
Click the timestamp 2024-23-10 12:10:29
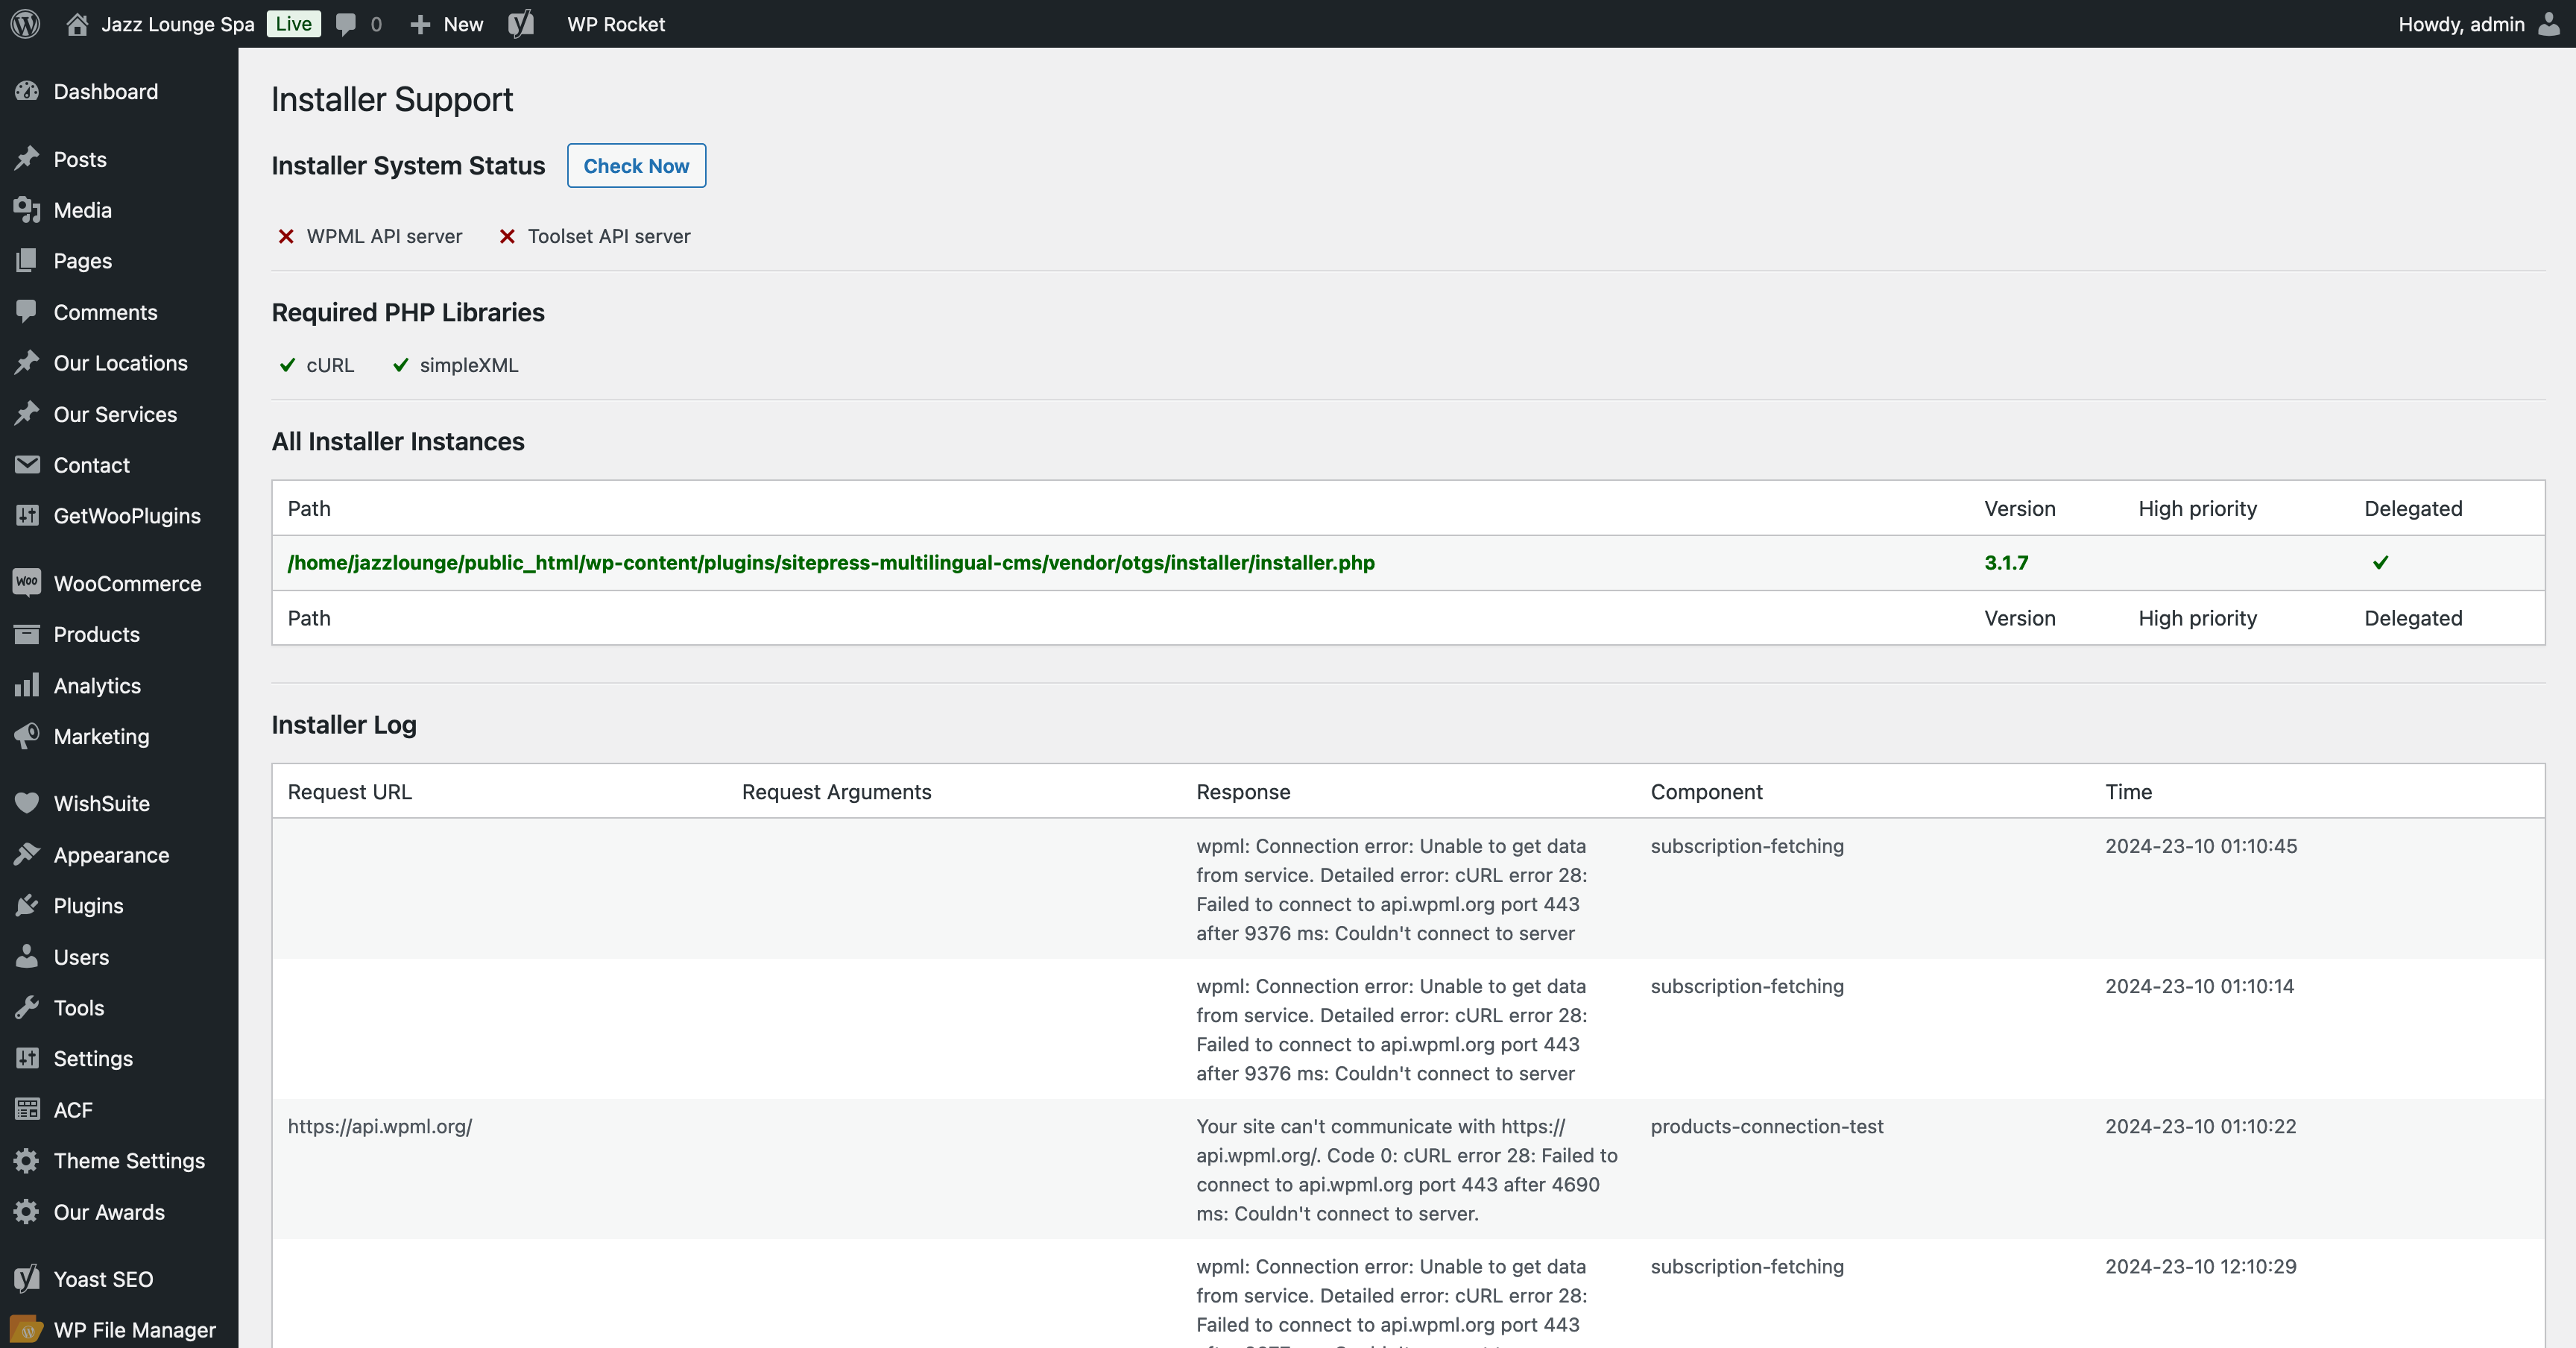(x=2201, y=1266)
